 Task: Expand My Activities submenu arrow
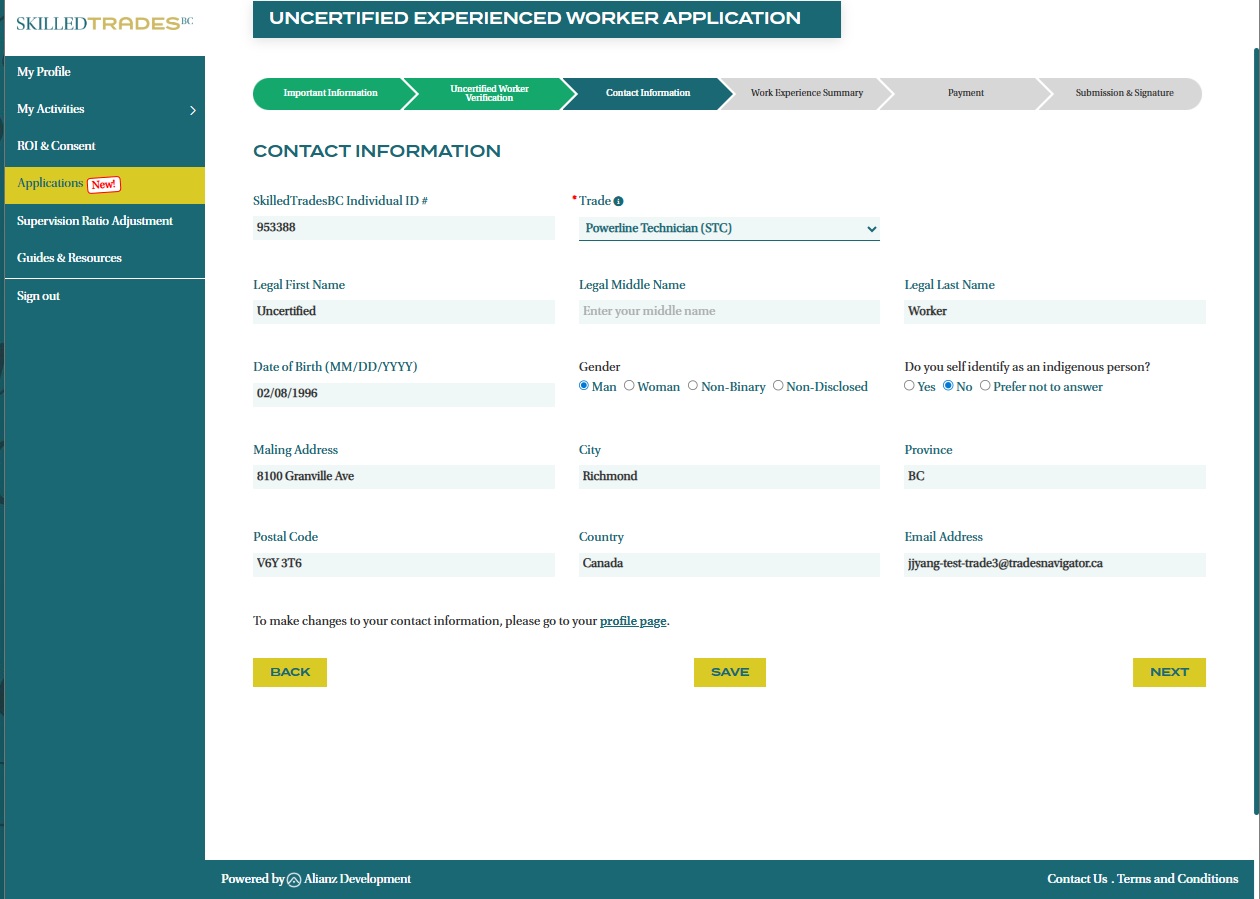193,110
